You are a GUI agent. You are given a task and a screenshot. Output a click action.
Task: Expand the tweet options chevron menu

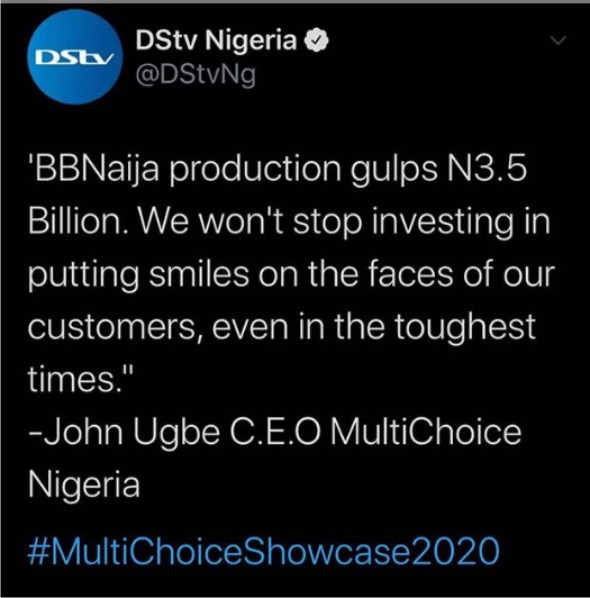tap(559, 40)
